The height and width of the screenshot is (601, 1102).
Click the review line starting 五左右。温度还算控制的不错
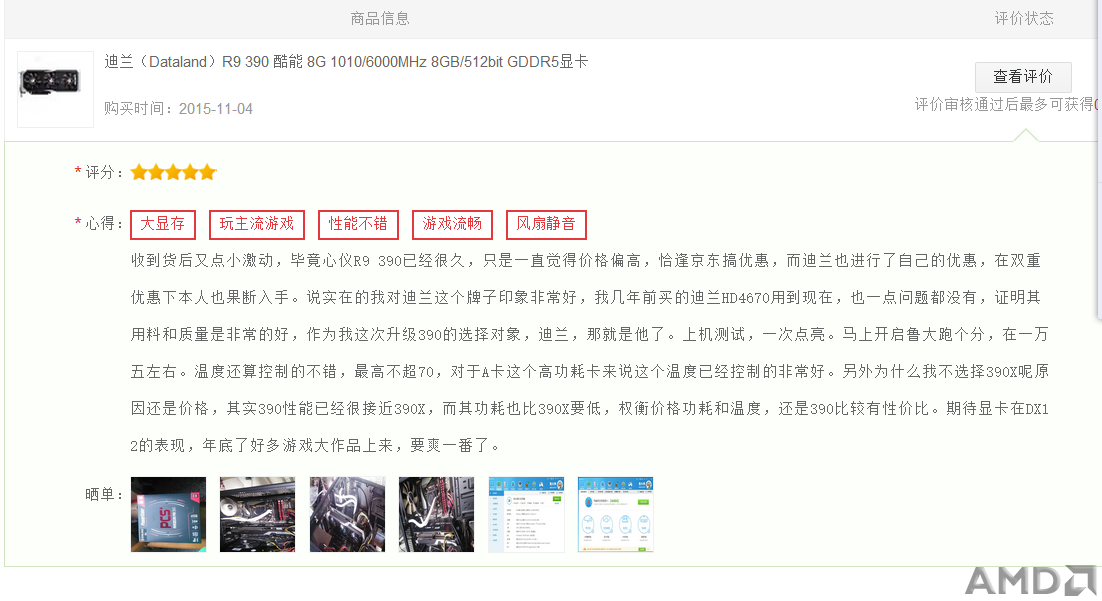589,372
